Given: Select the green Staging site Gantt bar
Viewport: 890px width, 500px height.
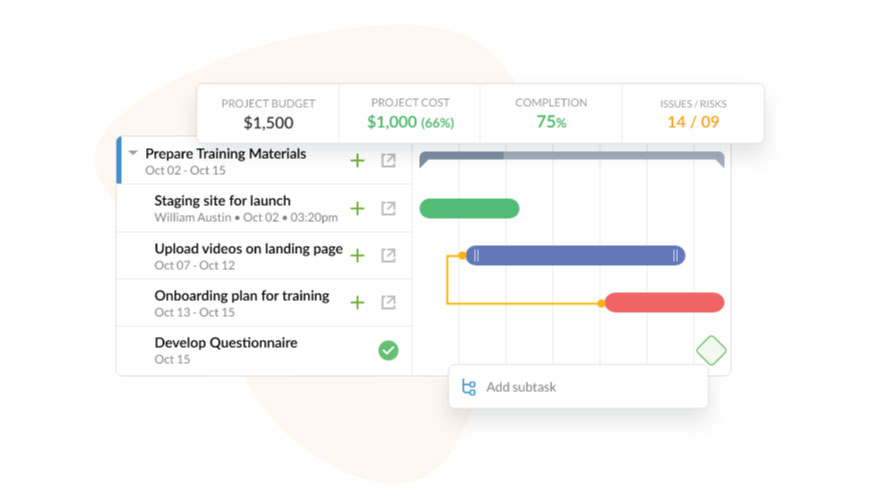Looking at the screenshot, I should (469, 208).
